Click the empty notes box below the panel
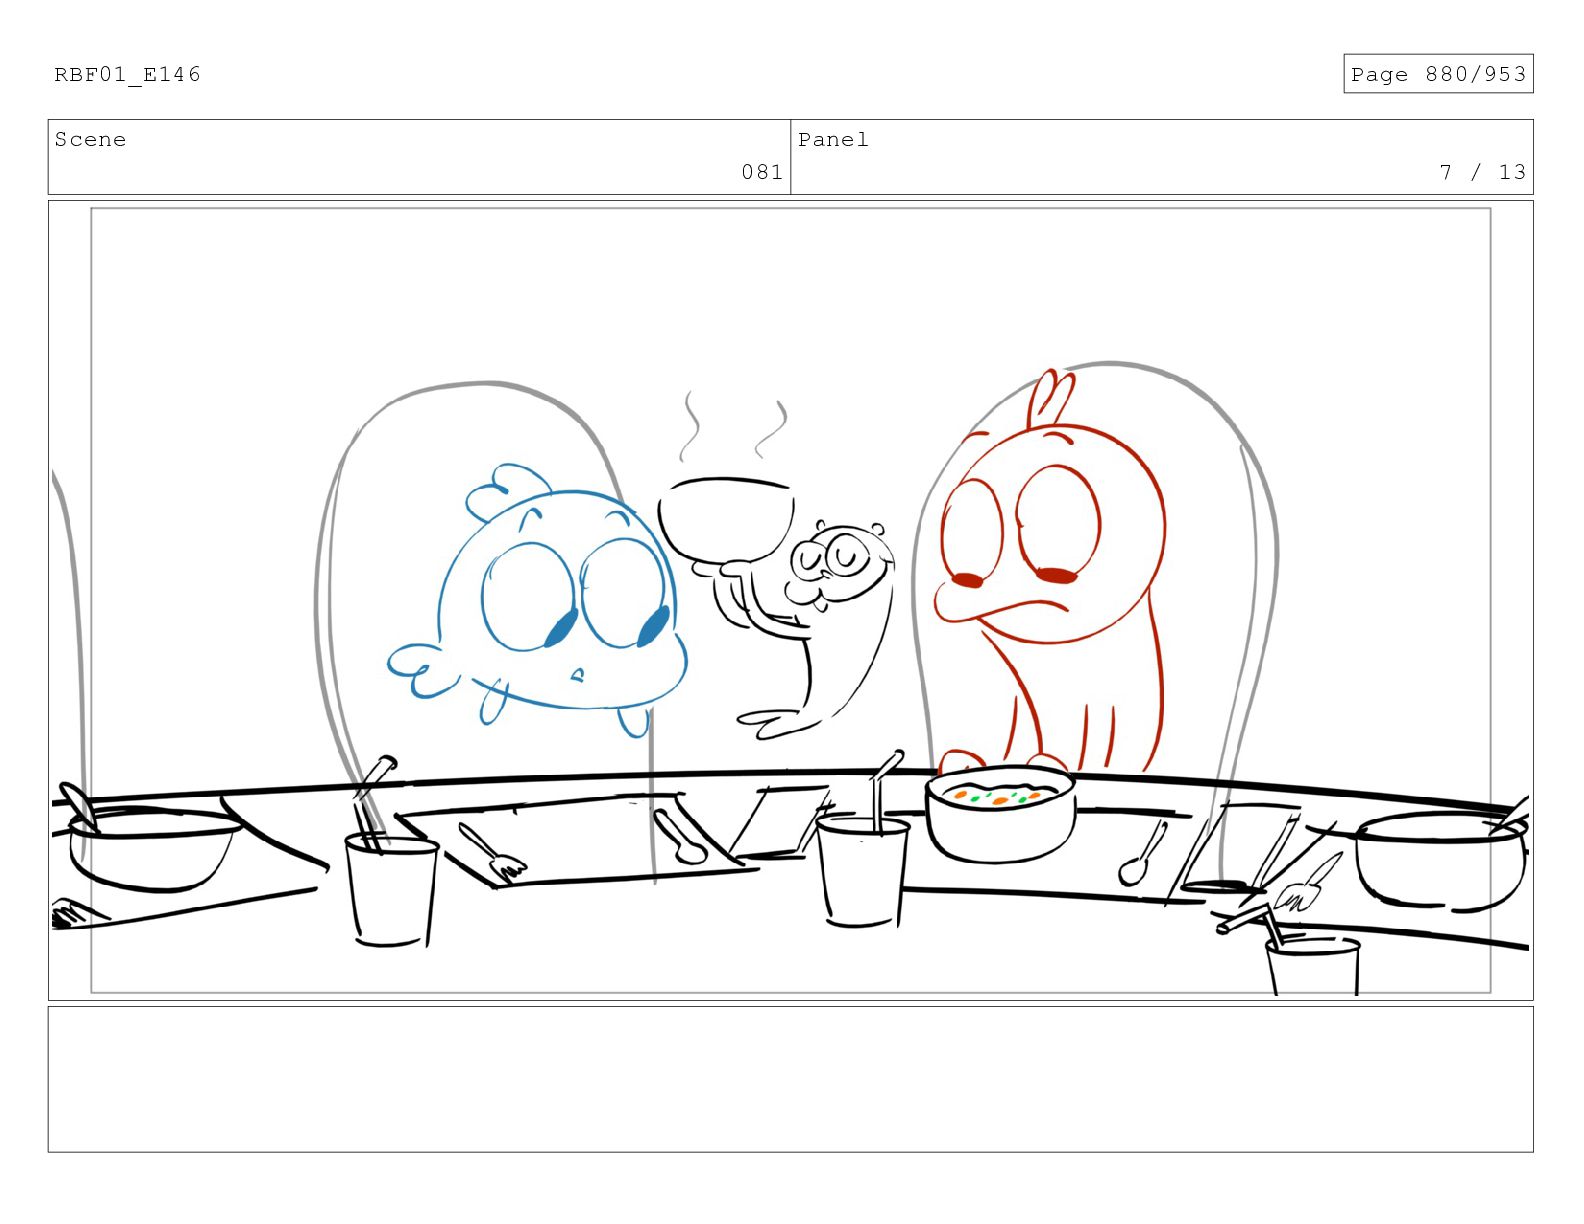The width and height of the screenshot is (1584, 1224). pos(790,1079)
